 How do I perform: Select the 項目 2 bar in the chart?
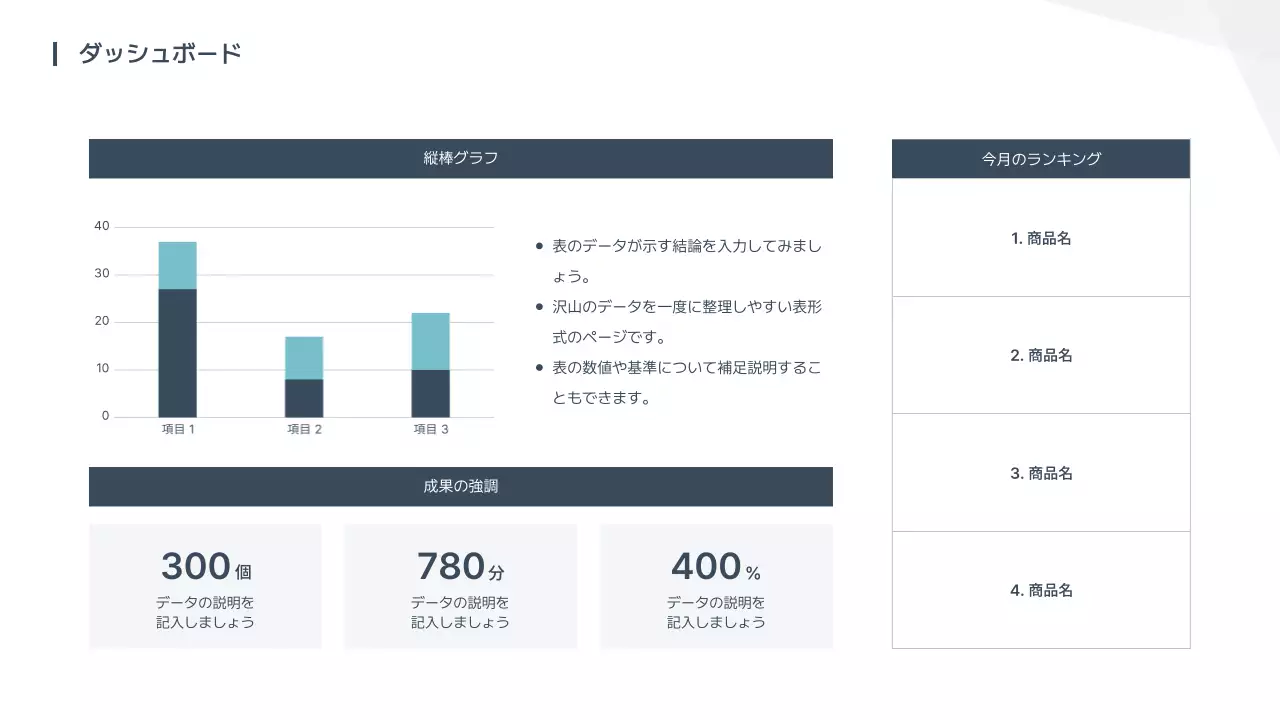pos(304,375)
